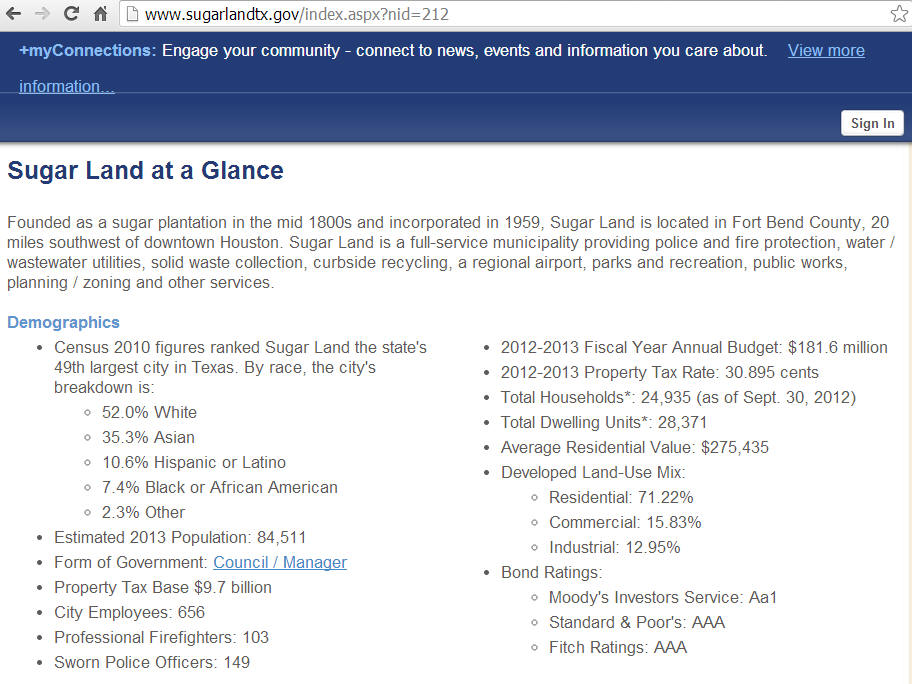This screenshot has height=684, width=912.
Task: Click '10.6% Hispanic or Latino'
Action: pyautogui.click(x=194, y=462)
